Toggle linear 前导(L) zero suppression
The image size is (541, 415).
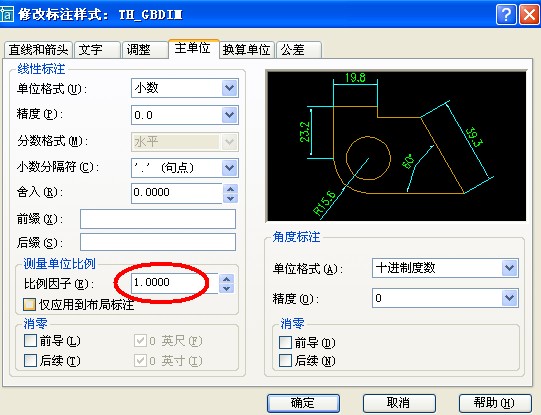point(31,341)
